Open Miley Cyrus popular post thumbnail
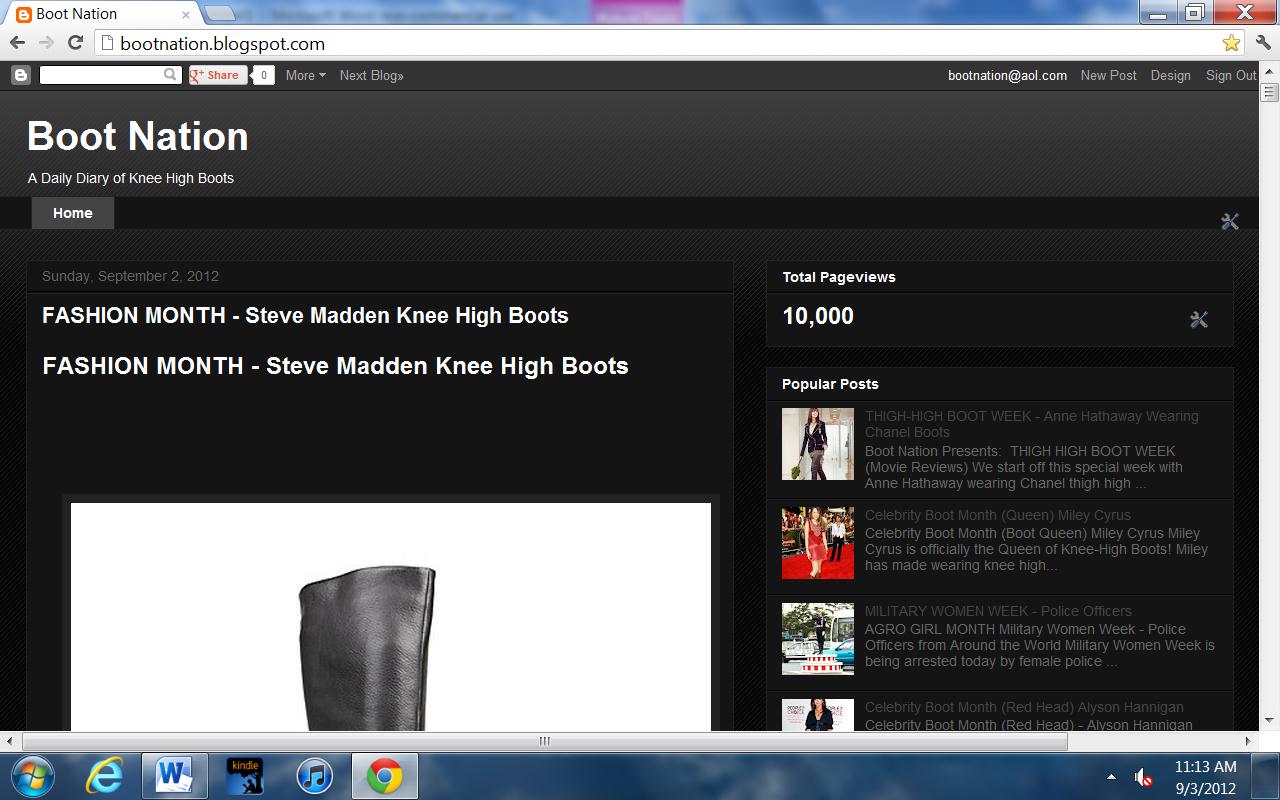The image size is (1280, 800). pyautogui.click(x=818, y=543)
